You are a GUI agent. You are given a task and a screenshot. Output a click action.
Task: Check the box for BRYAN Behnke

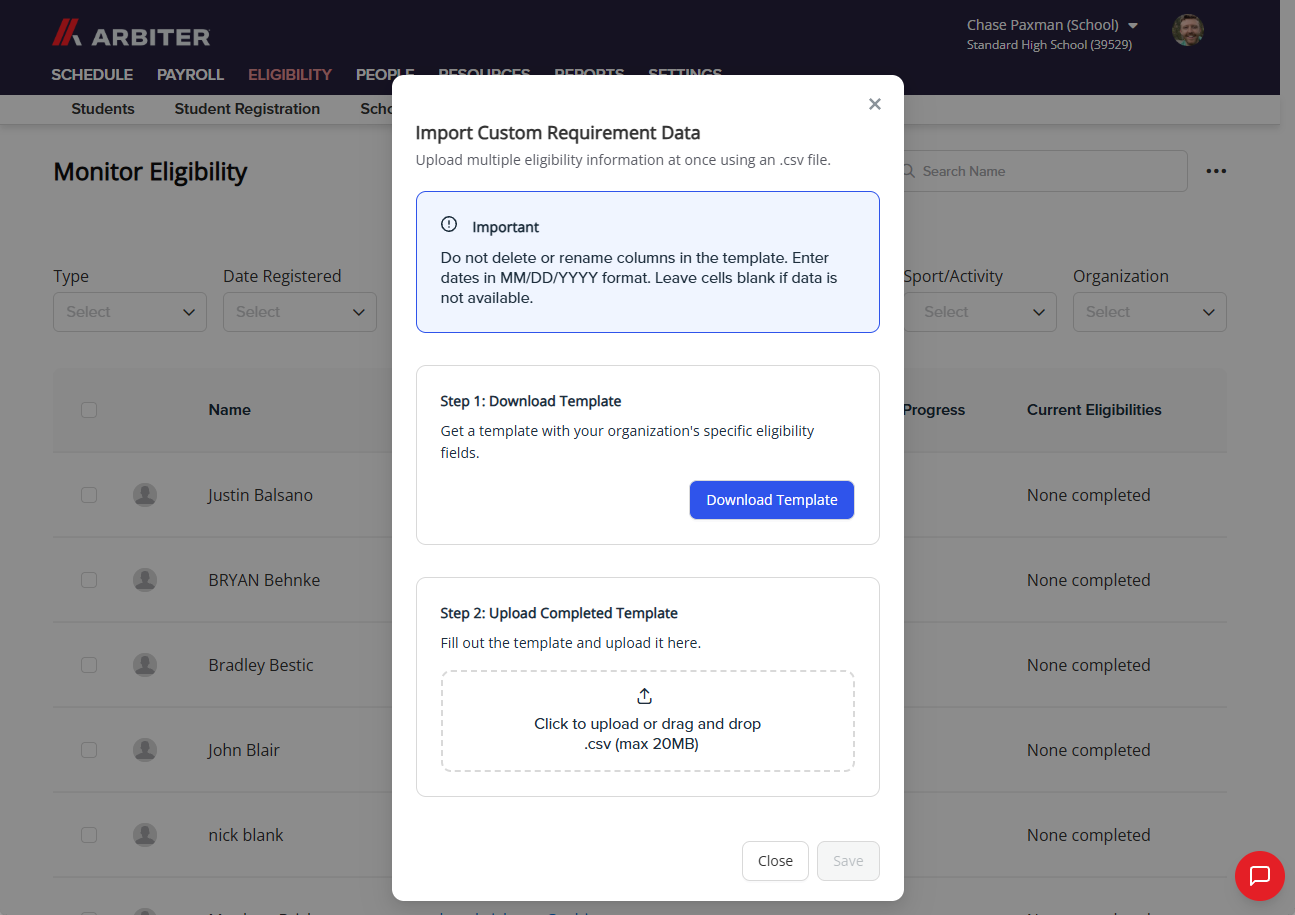tap(89, 580)
